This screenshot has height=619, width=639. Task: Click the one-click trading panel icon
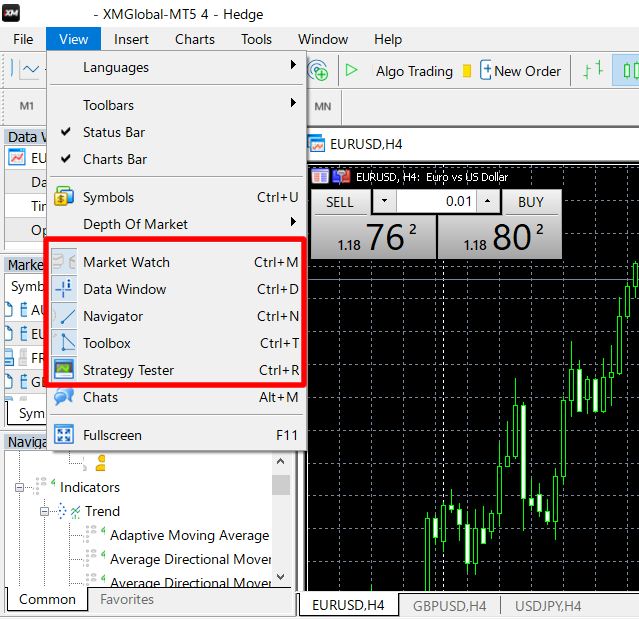320,177
